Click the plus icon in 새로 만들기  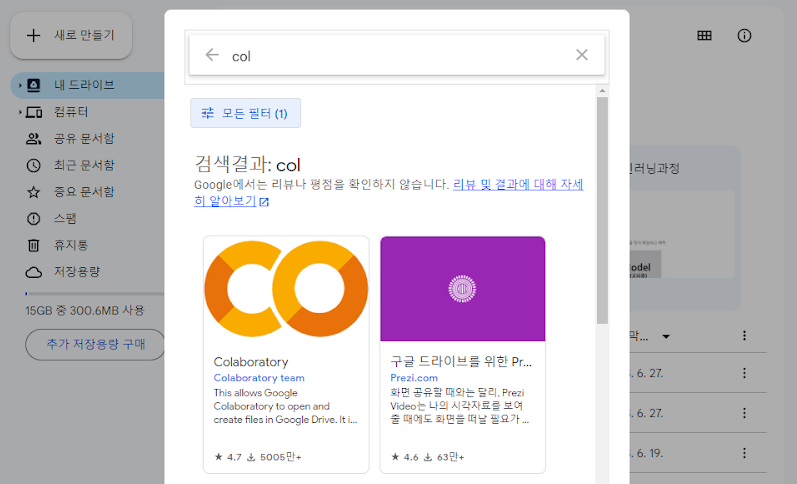tap(34, 36)
